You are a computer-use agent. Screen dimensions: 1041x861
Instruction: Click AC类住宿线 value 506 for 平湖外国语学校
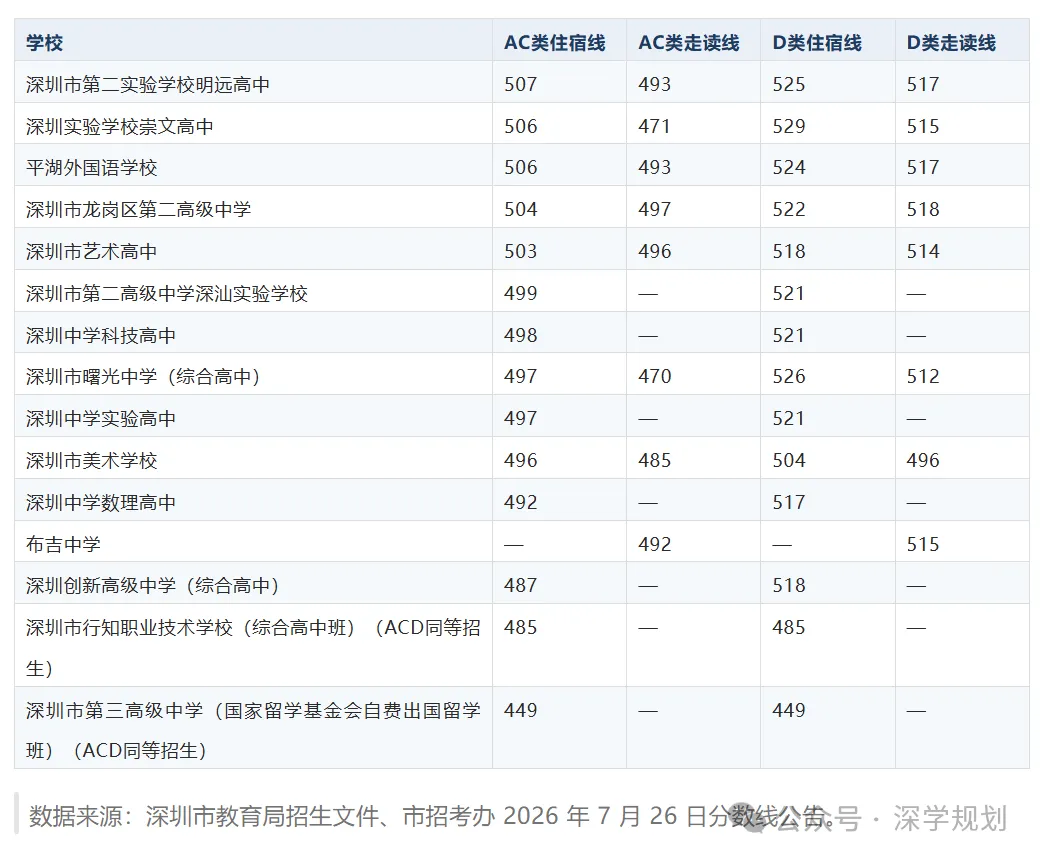520,167
